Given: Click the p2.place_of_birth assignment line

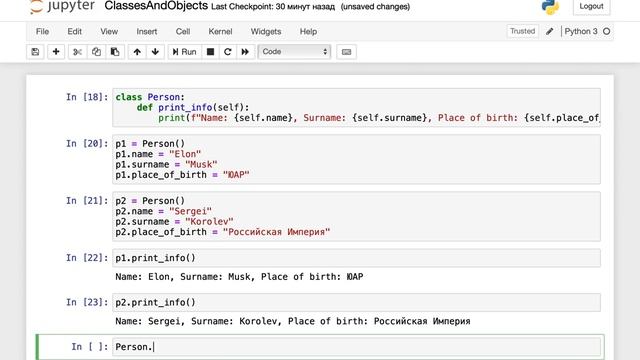Looking at the screenshot, I should [x=222, y=232].
